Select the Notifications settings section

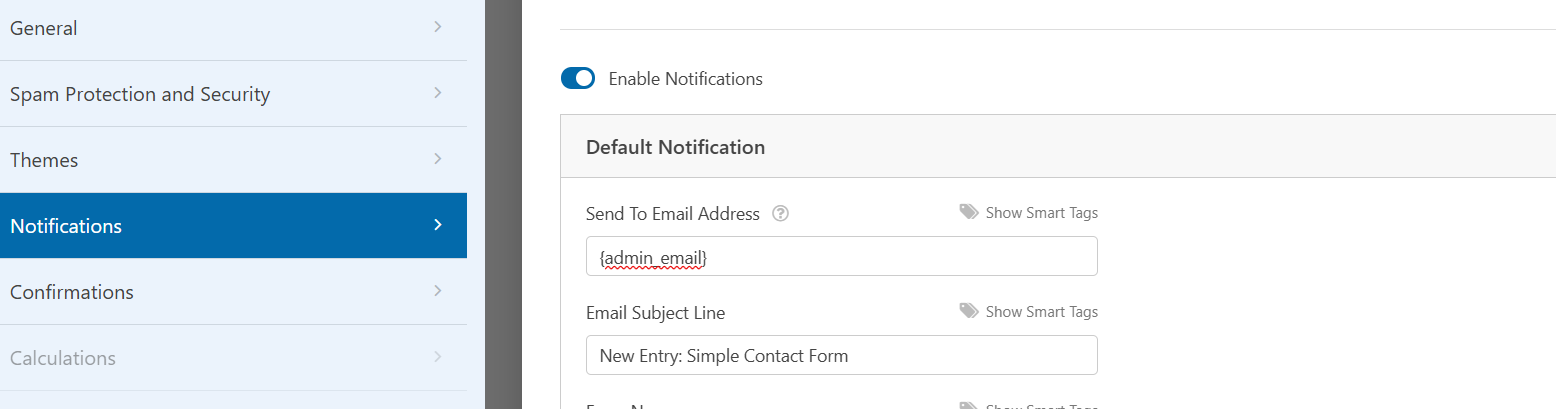(x=233, y=226)
